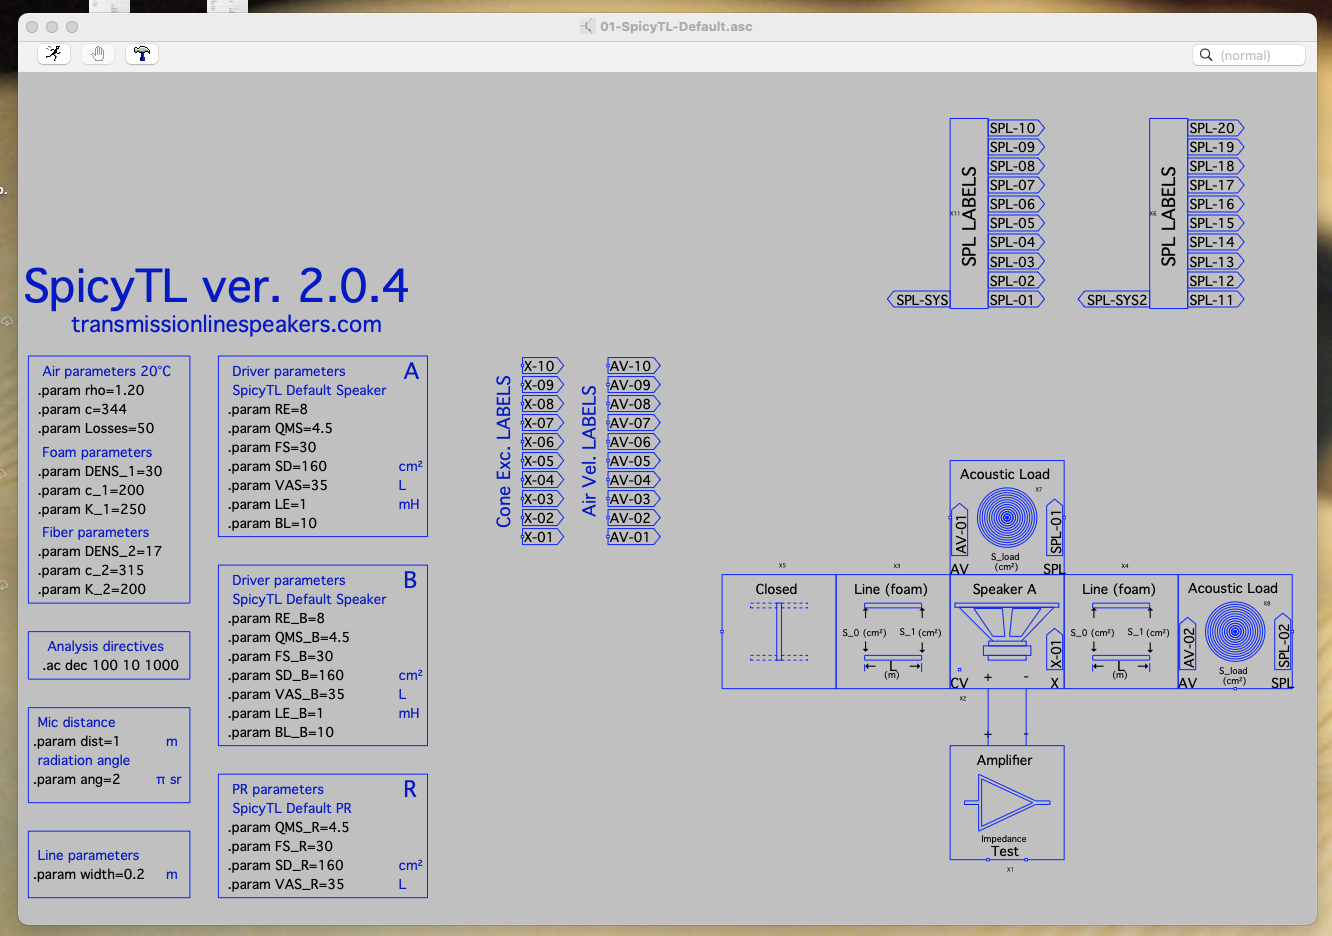Select the Amplifier triangle symbol
1332x936 pixels.
(x=1007, y=802)
